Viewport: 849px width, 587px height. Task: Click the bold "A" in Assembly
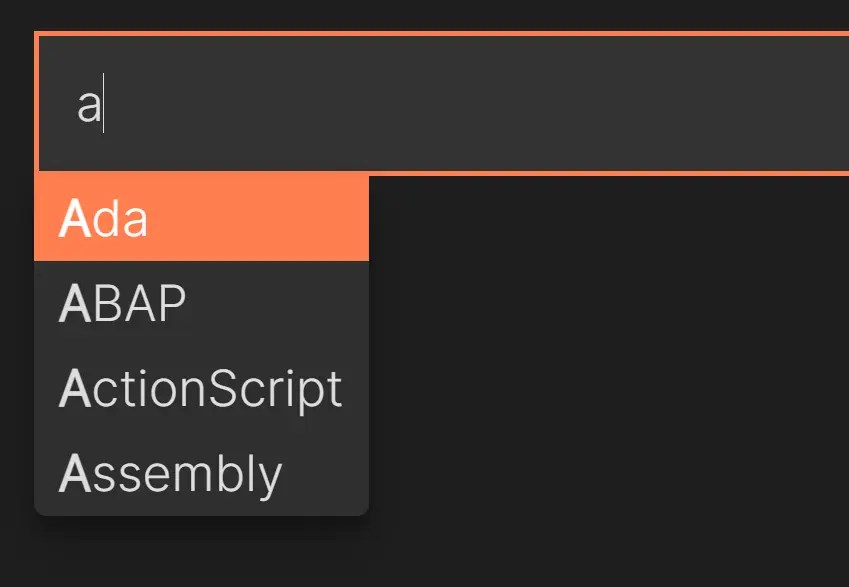coord(74,473)
